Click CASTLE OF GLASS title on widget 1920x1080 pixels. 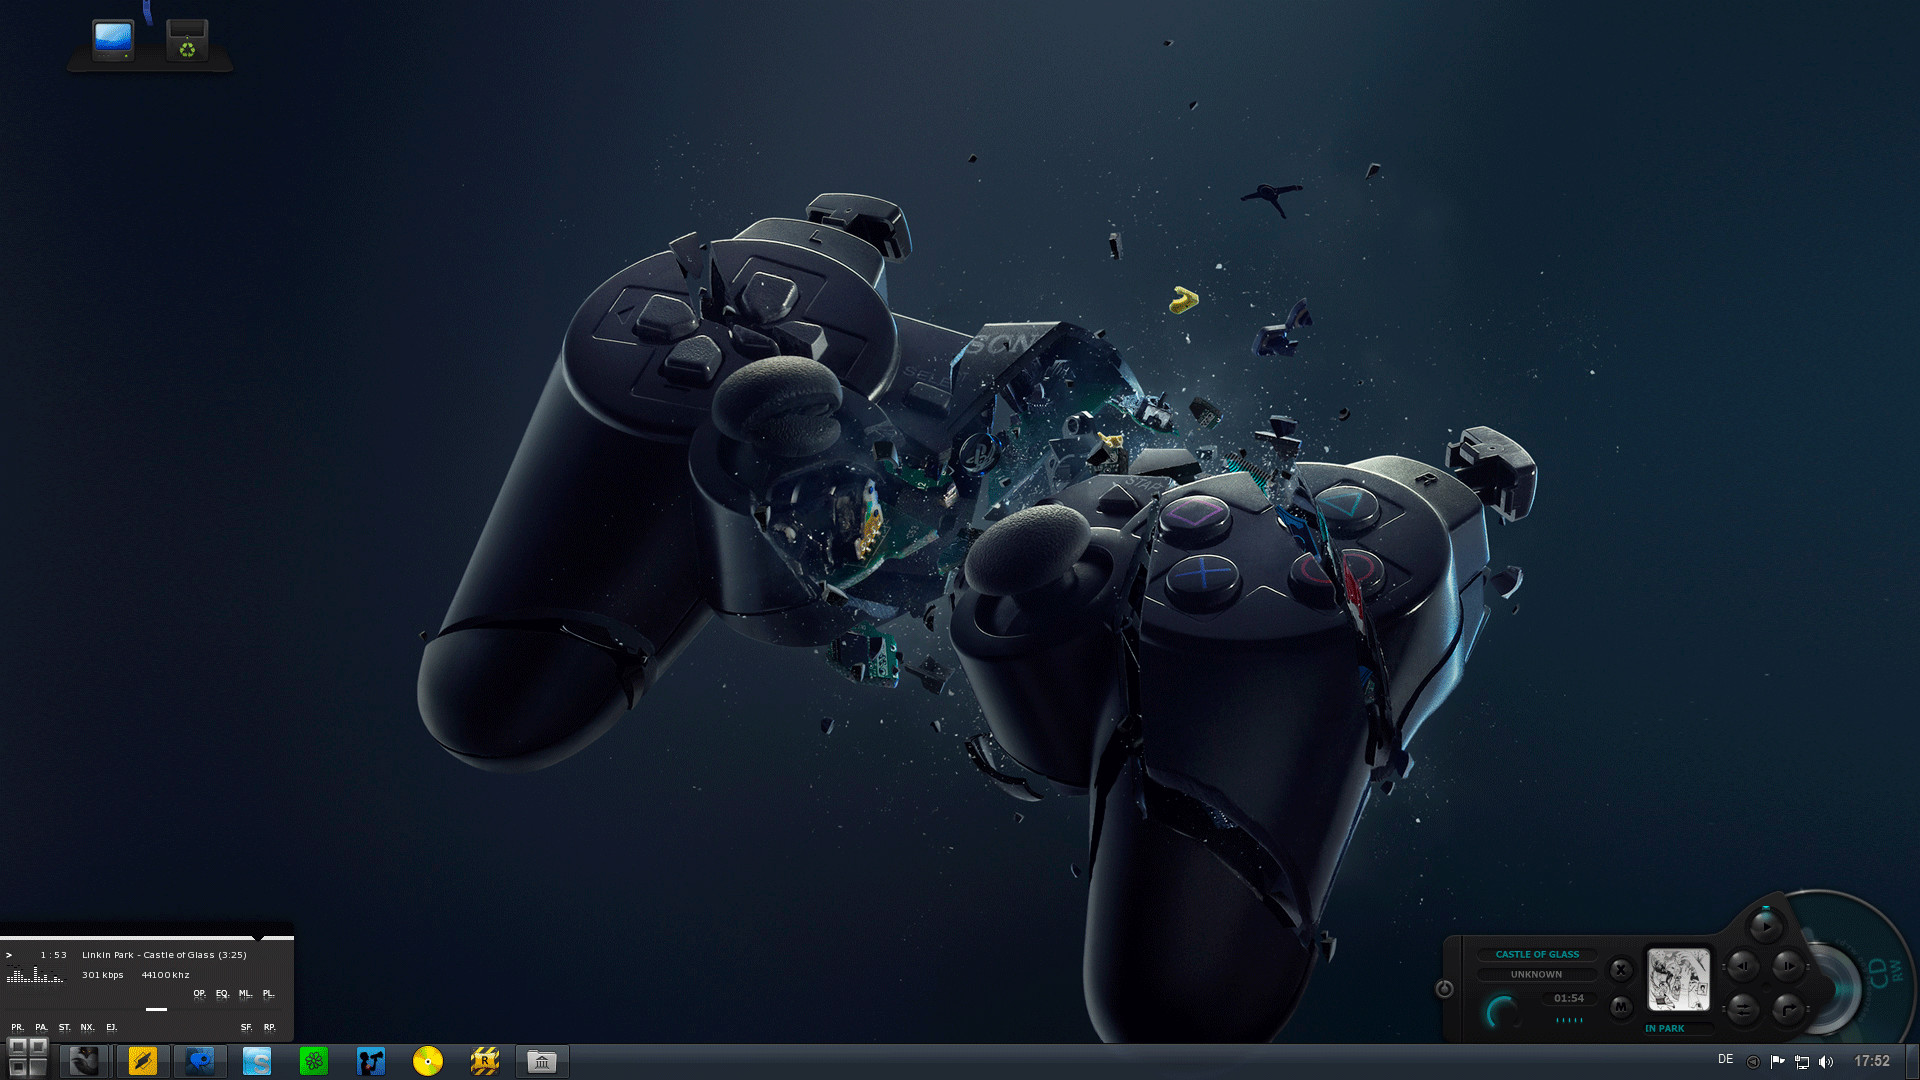click(1537, 954)
